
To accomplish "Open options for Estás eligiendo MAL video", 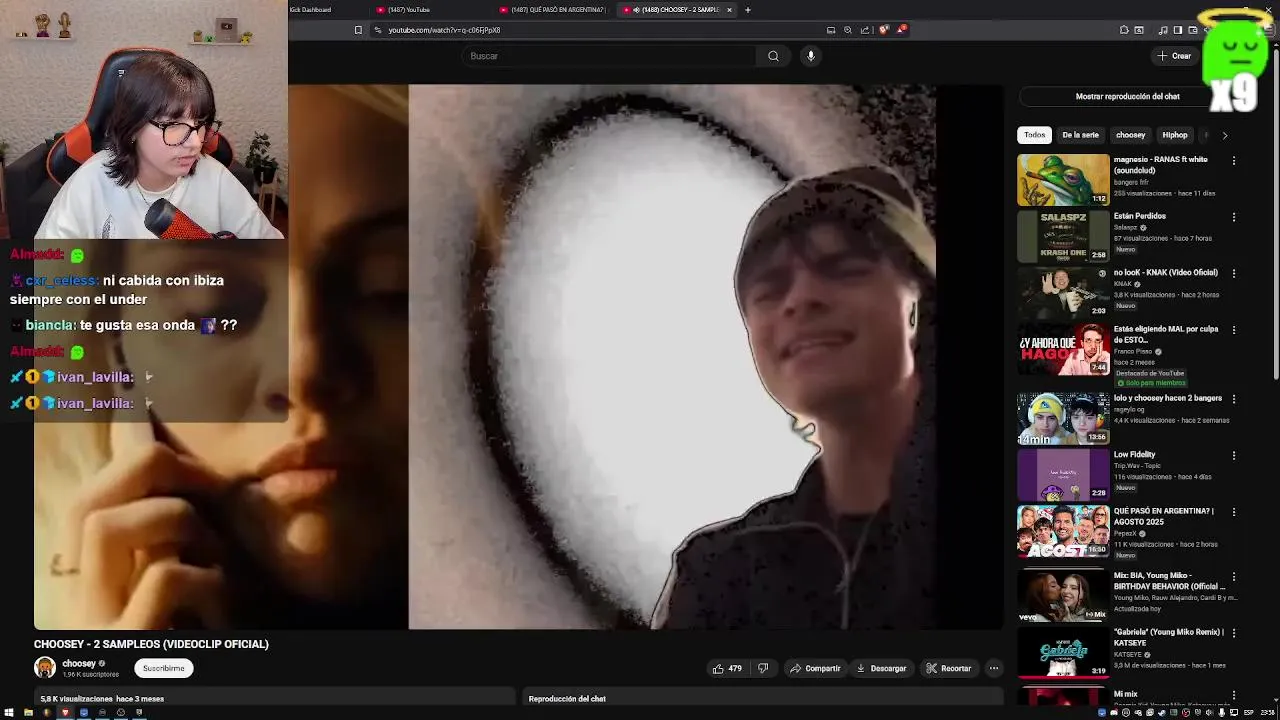I will (1234, 330).
